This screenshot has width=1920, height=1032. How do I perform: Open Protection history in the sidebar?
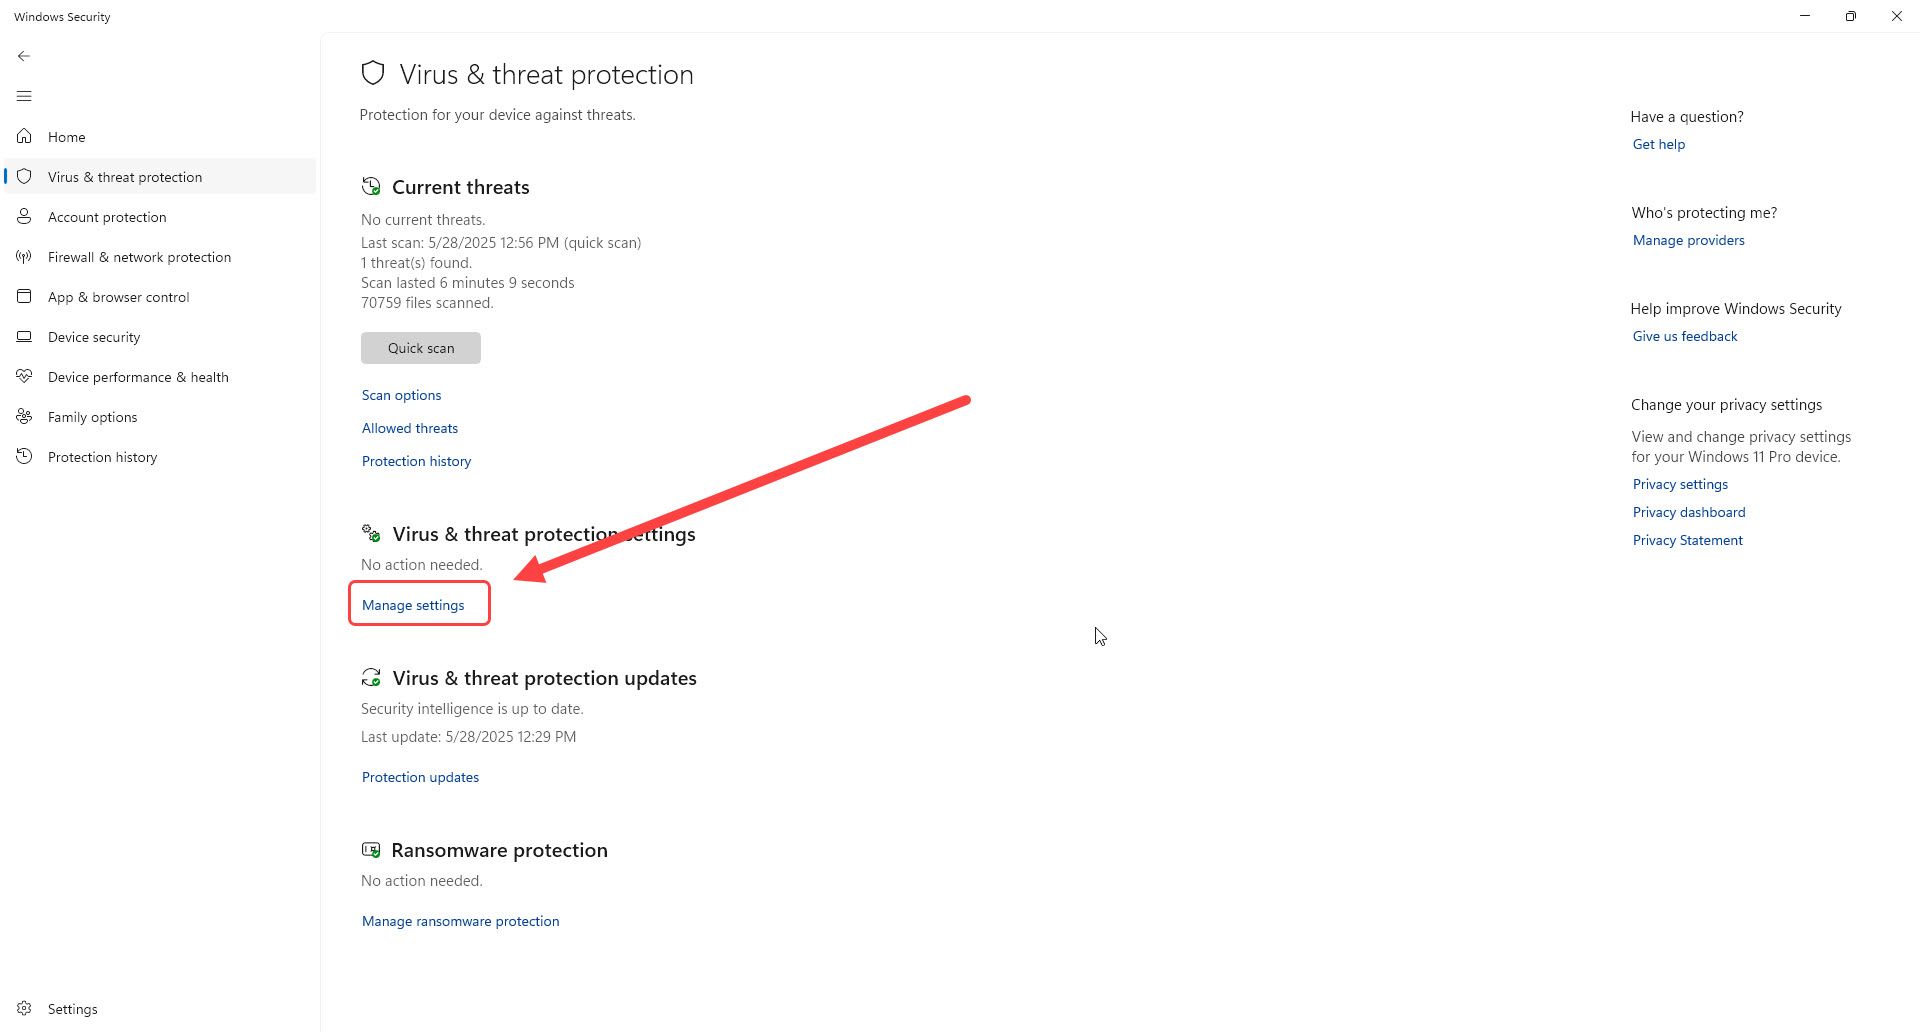[102, 457]
